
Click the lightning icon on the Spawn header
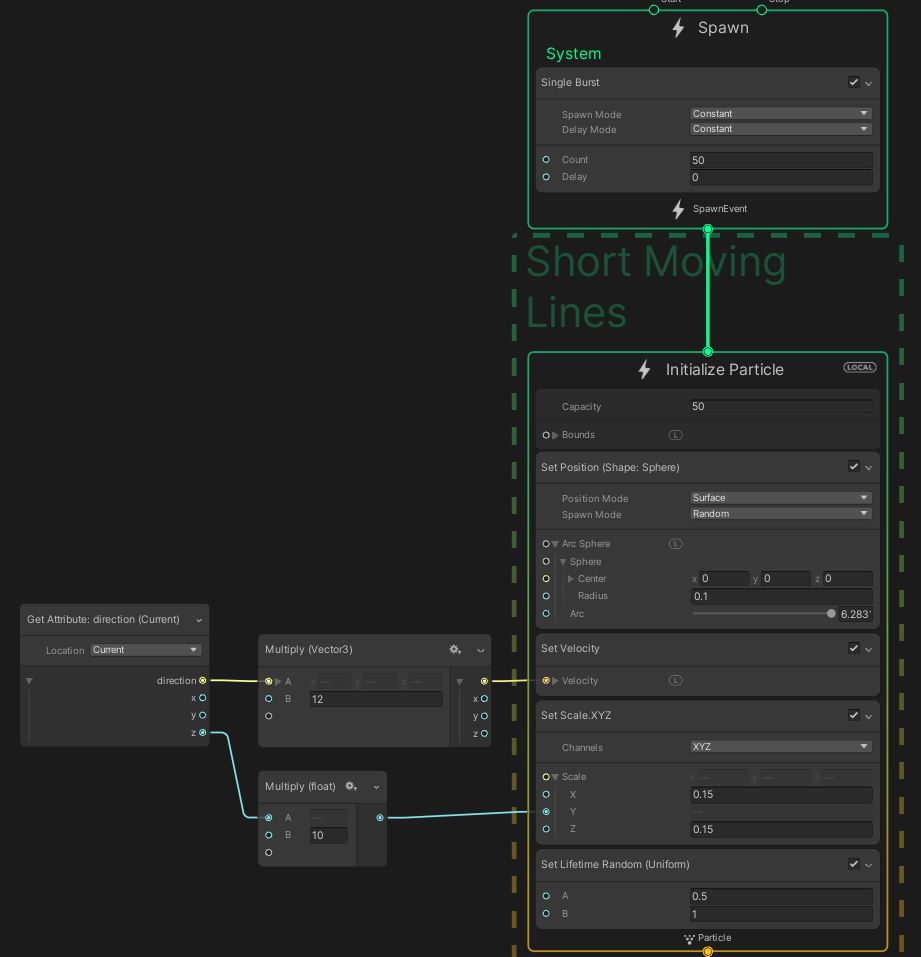point(678,28)
